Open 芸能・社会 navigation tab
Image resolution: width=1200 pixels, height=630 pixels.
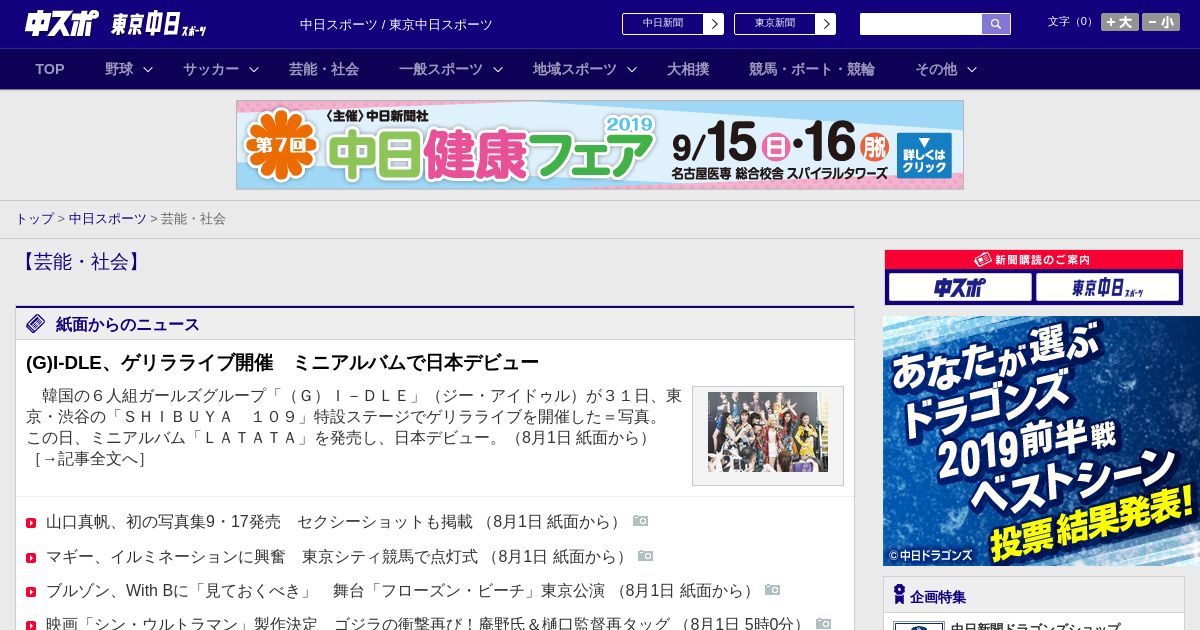[324, 69]
